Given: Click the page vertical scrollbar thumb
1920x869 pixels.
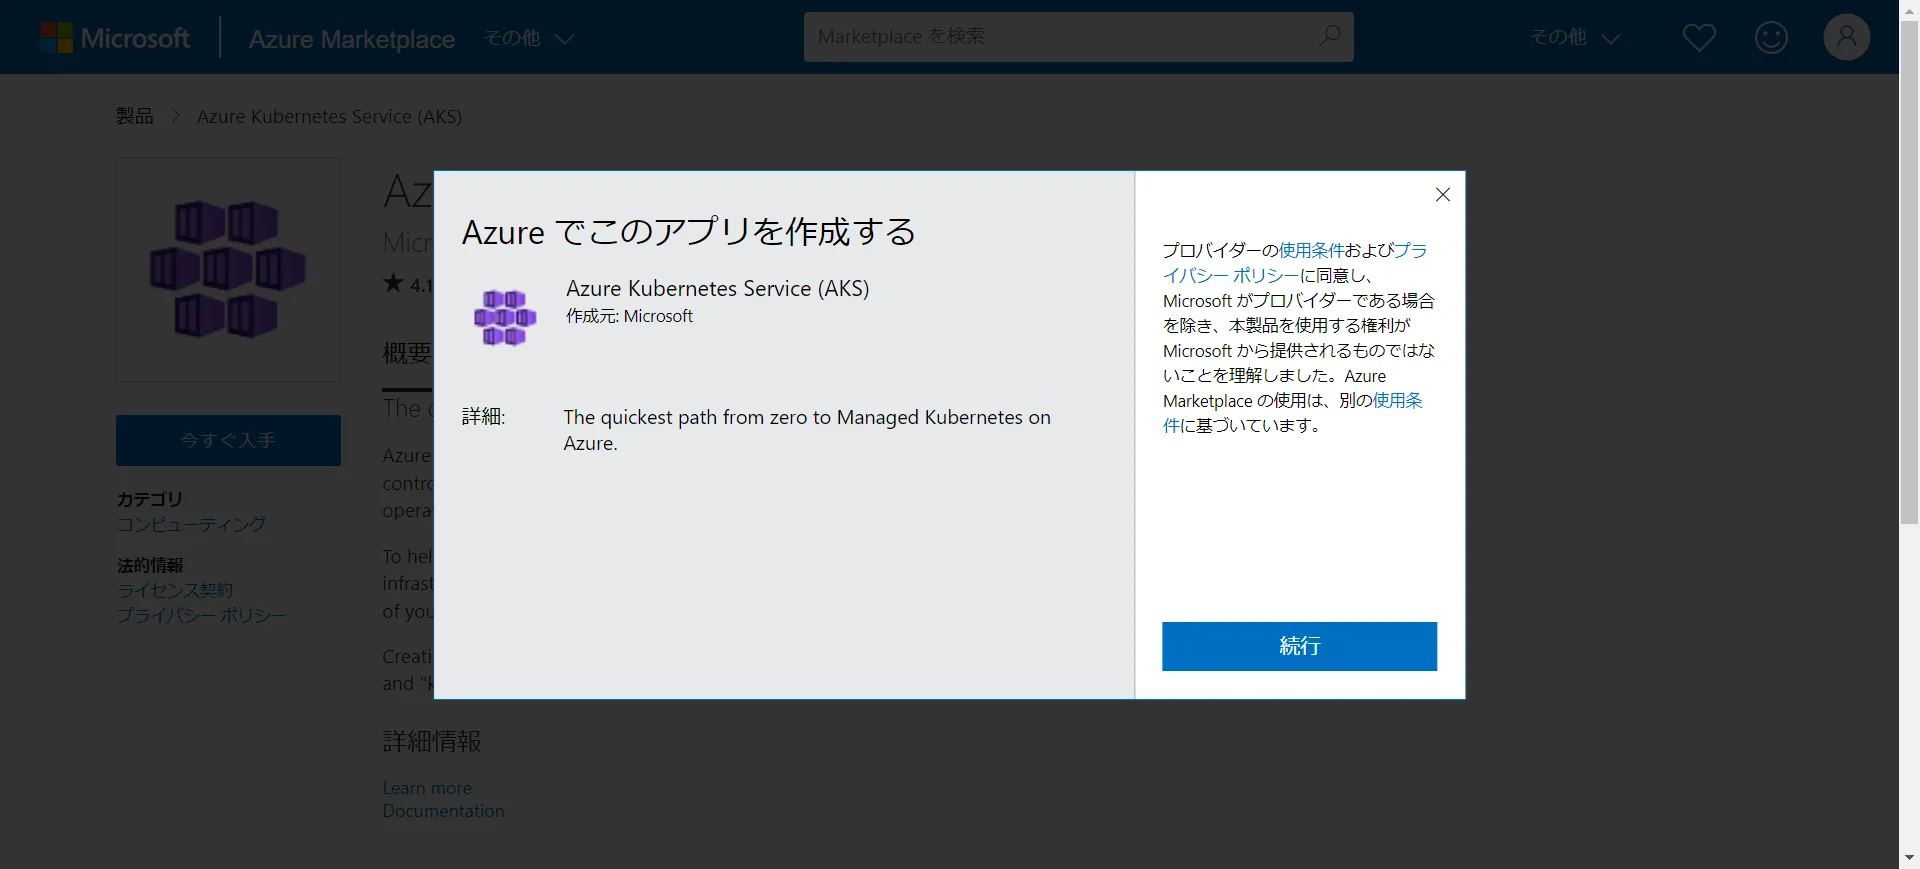Looking at the screenshot, I should (x=1909, y=270).
